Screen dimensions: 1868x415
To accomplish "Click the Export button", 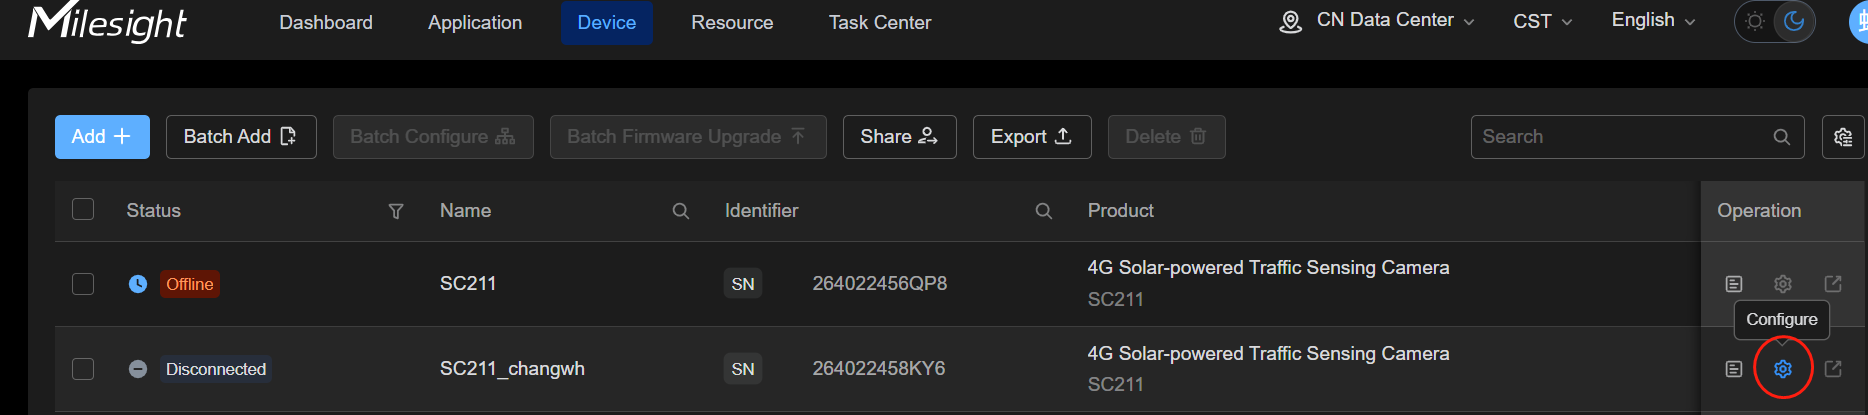I will [x=1032, y=137].
